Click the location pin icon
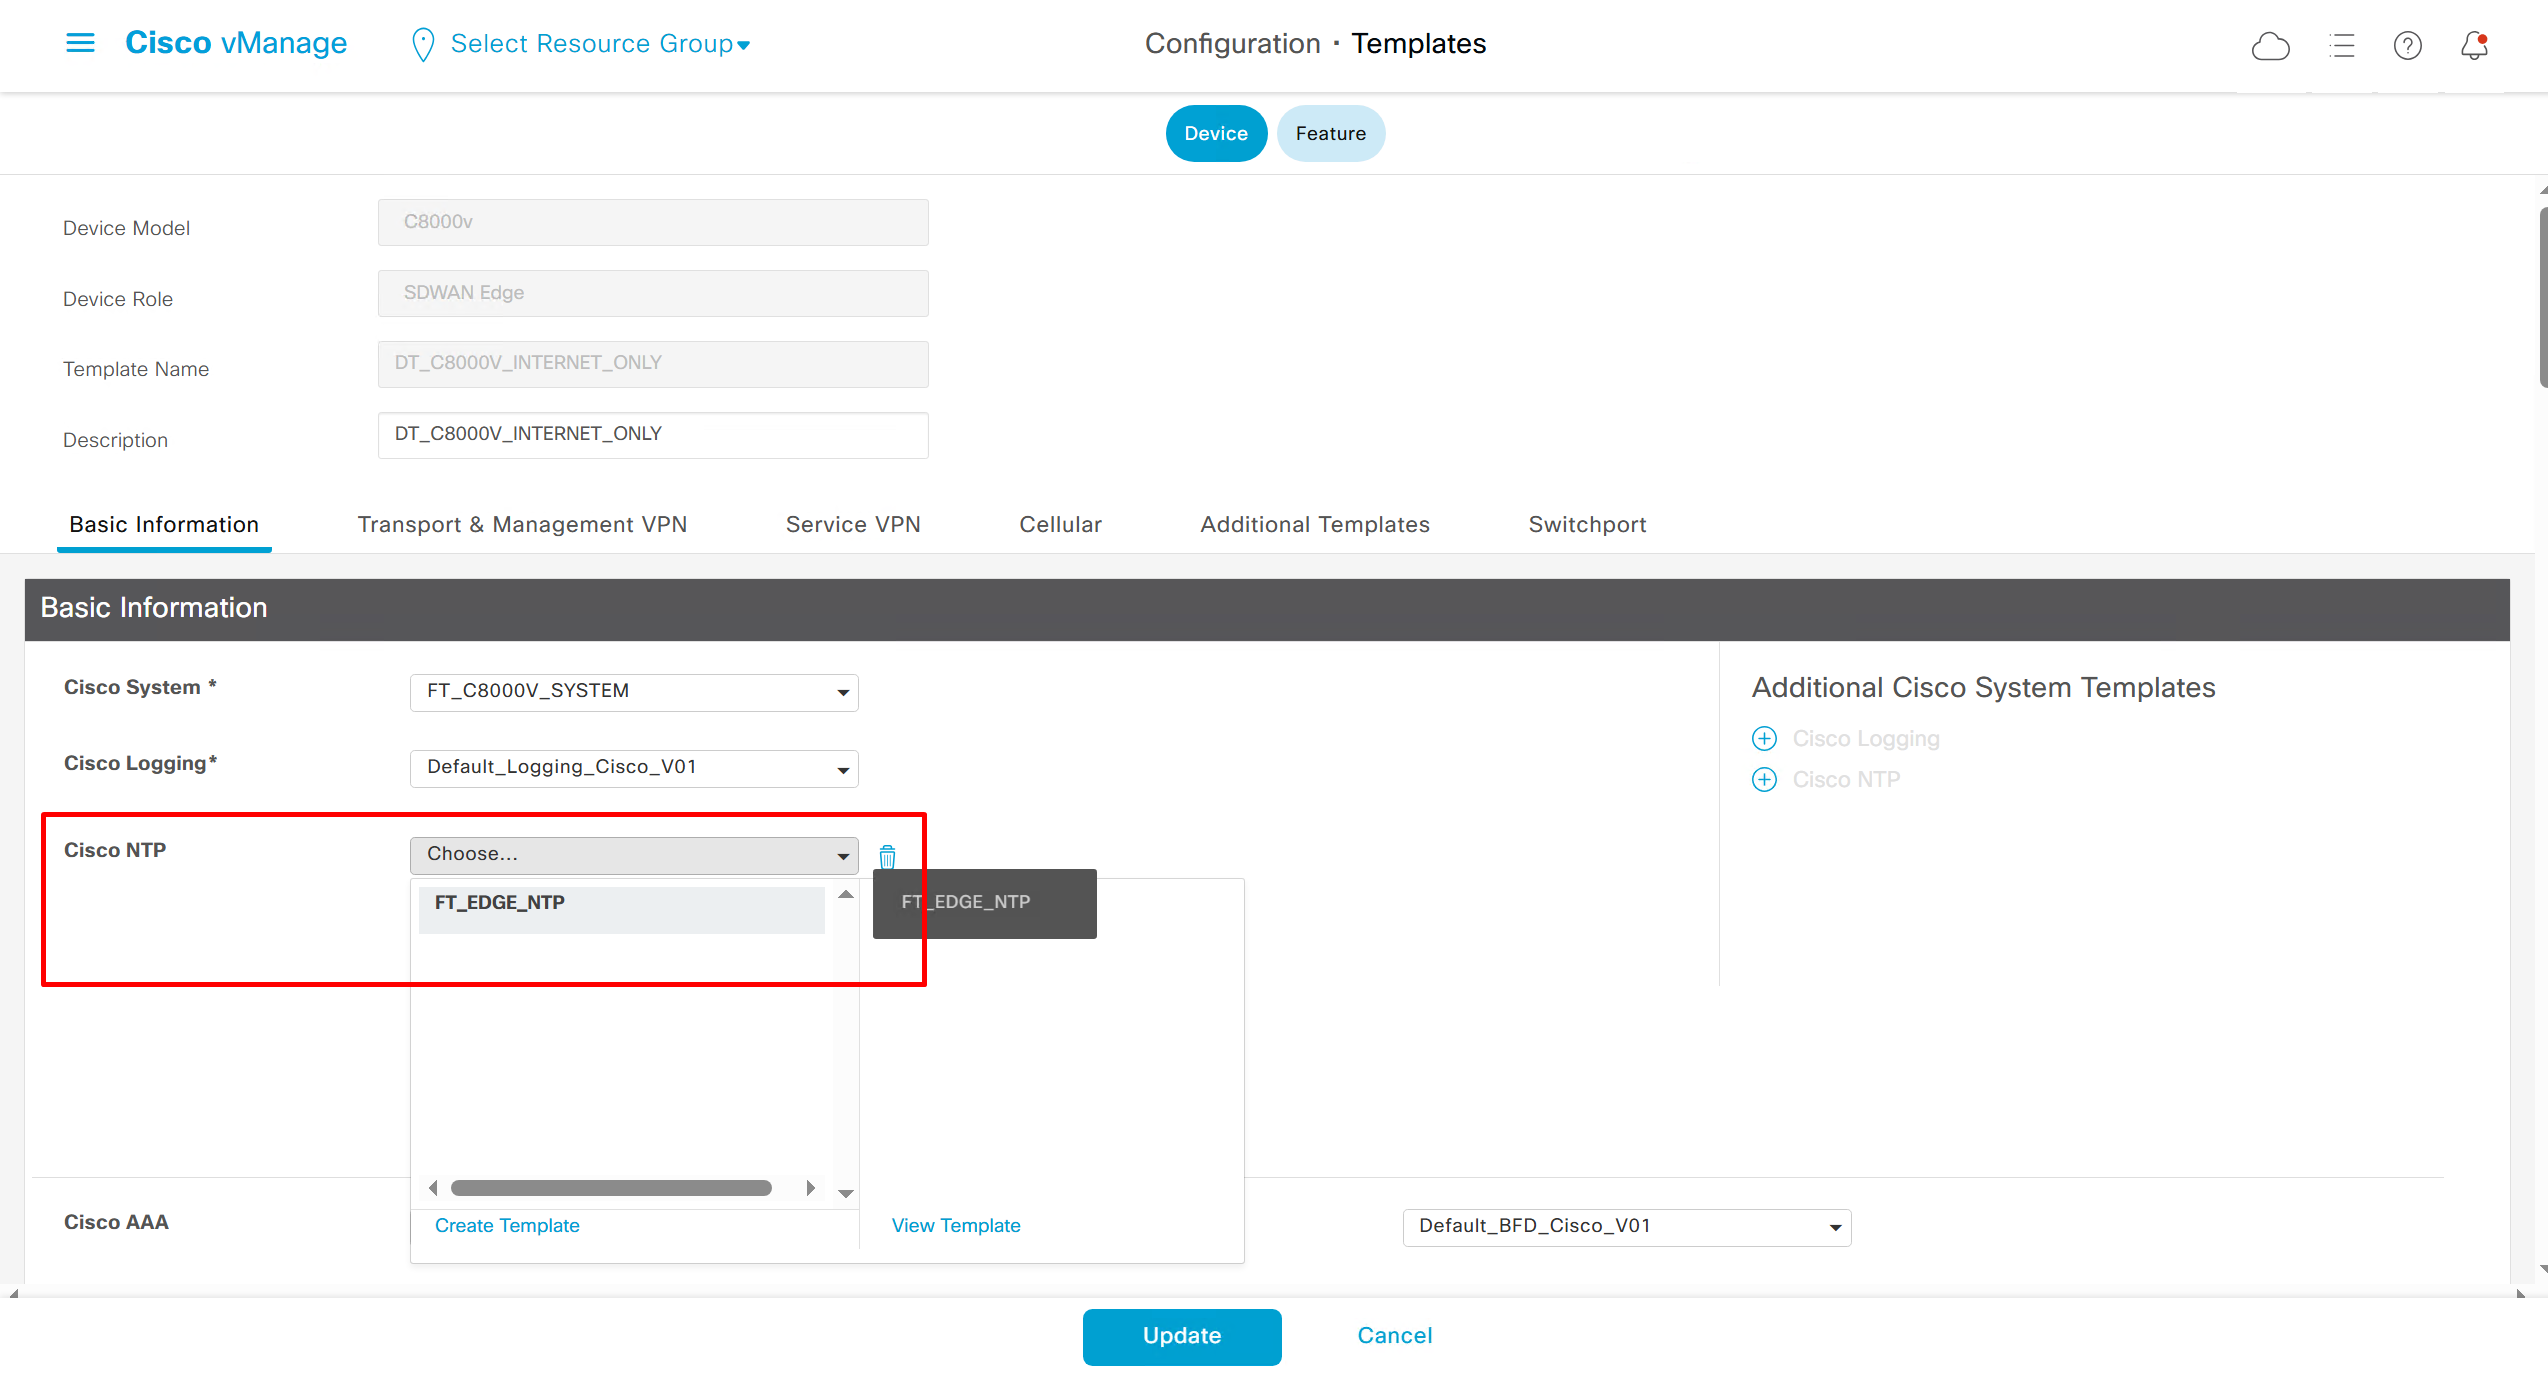The height and width of the screenshot is (1374, 2548). click(423, 45)
